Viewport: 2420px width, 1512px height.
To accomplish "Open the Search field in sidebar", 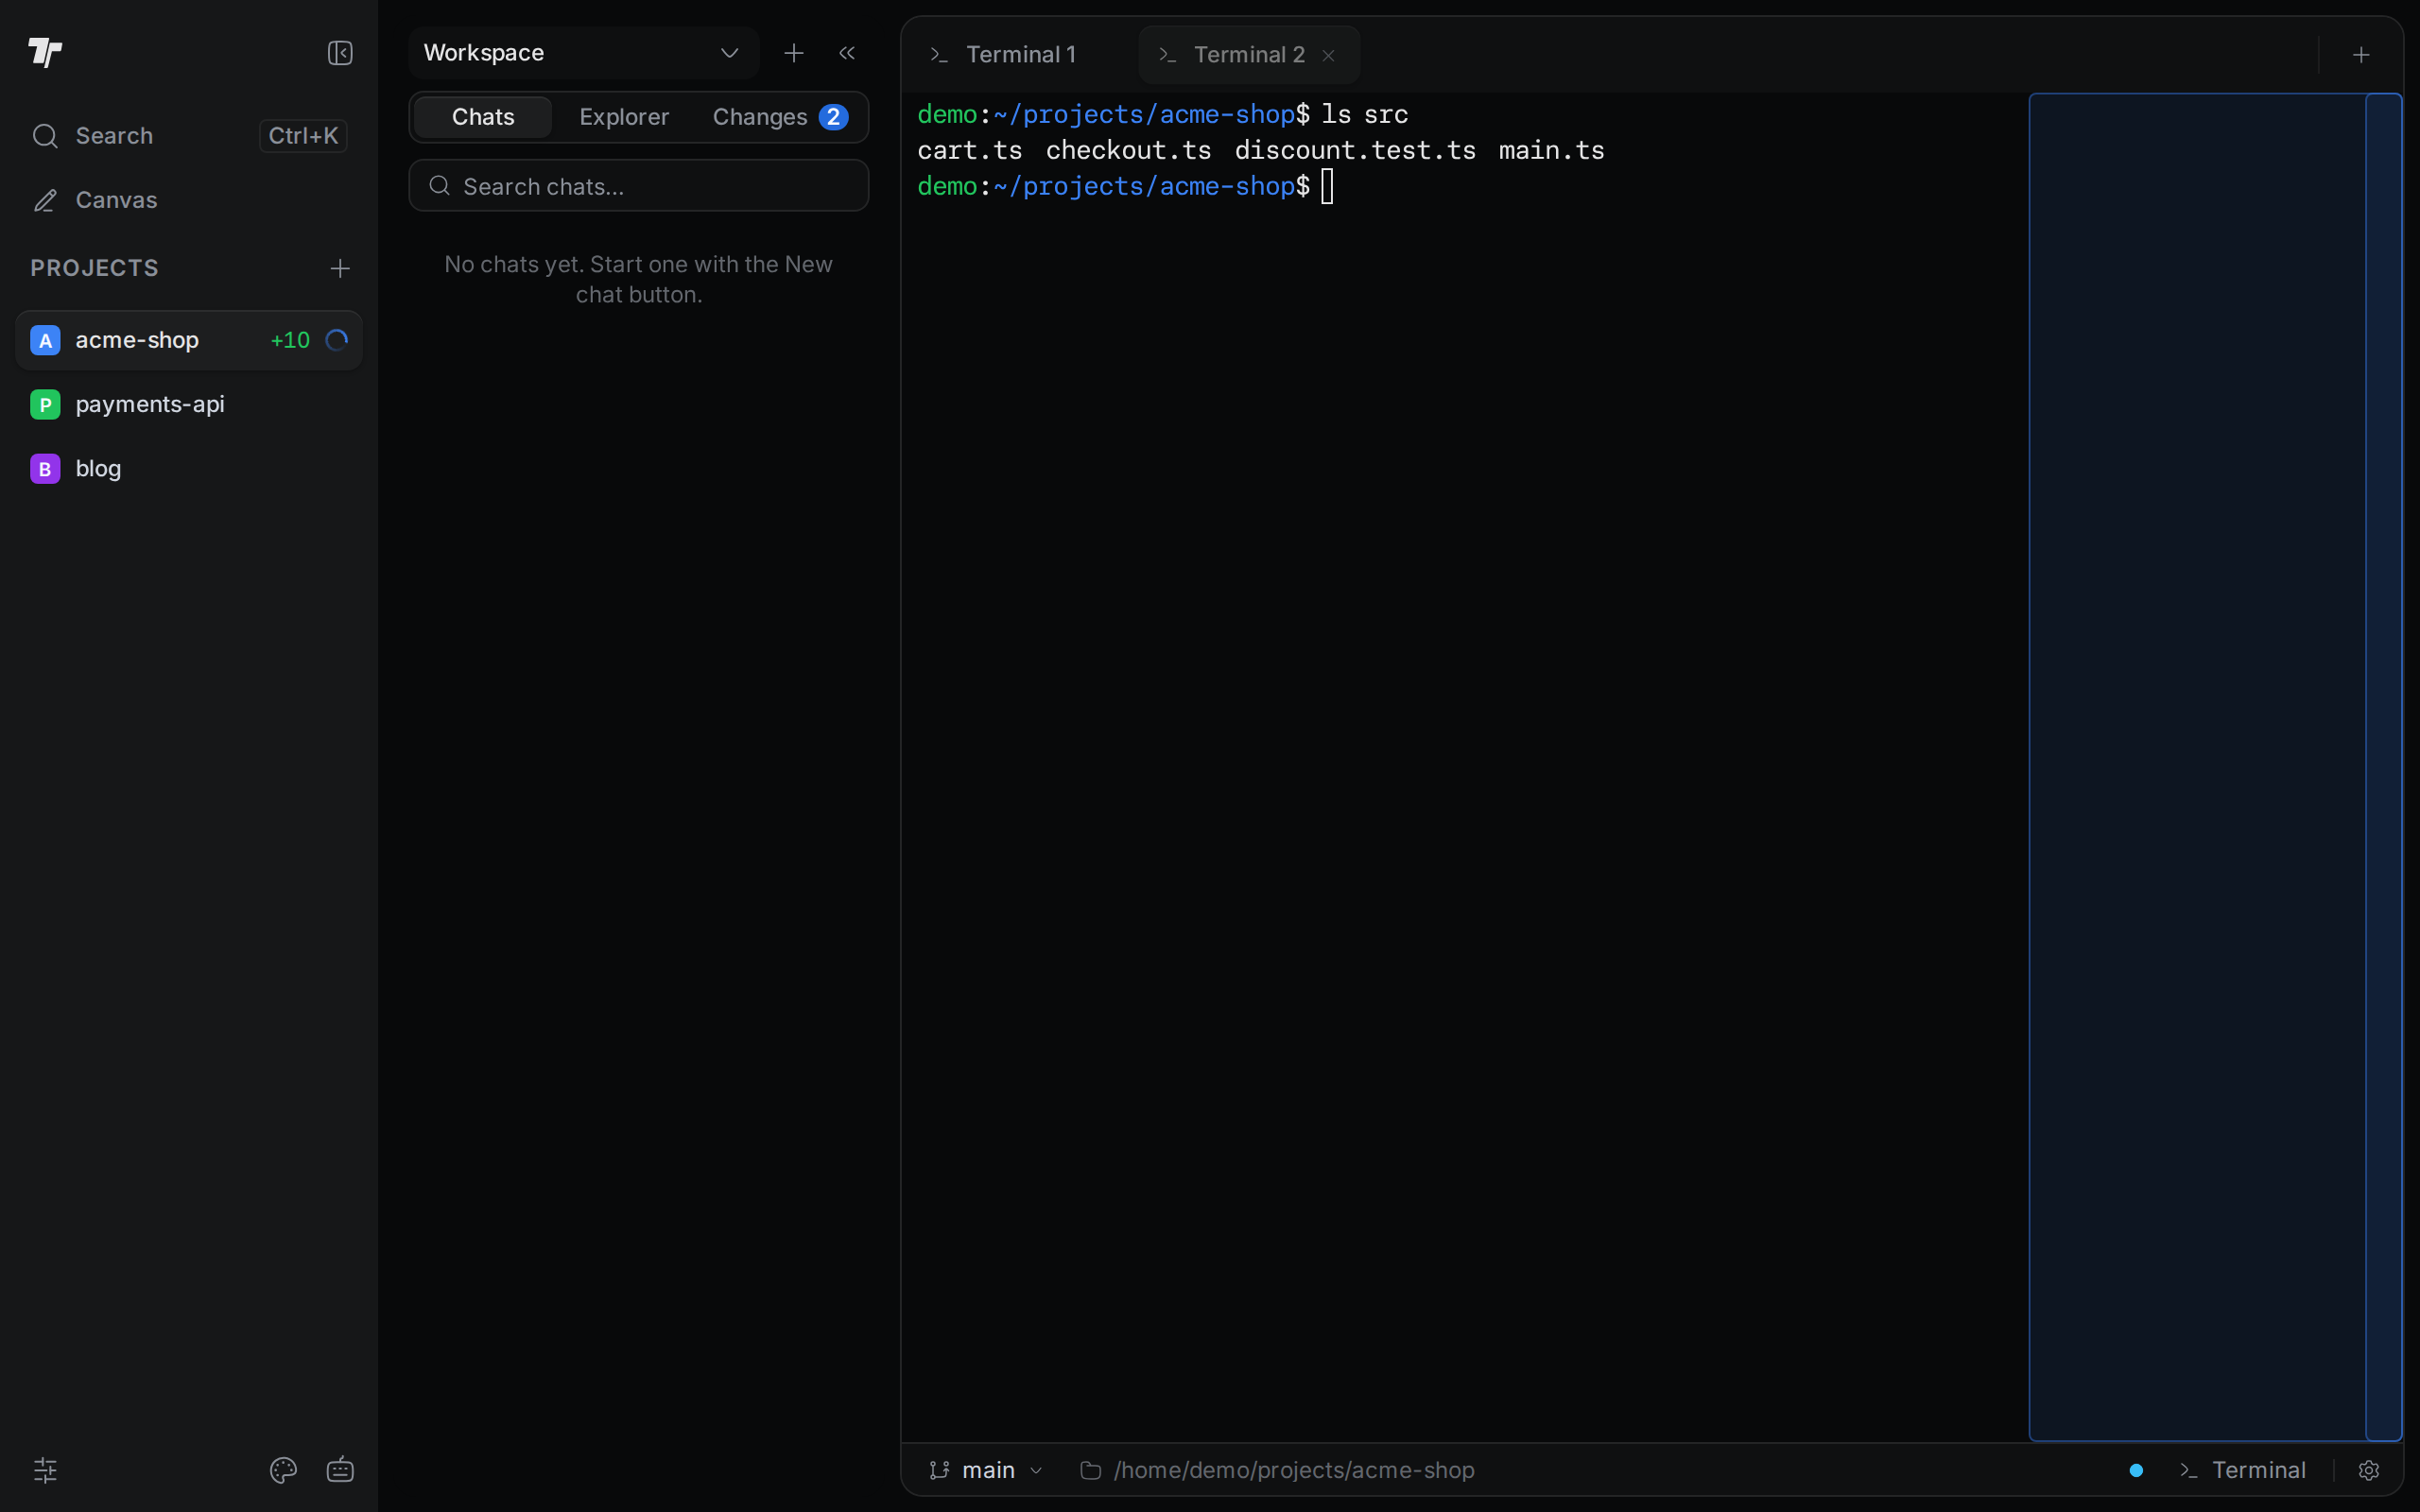I will tap(189, 135).
